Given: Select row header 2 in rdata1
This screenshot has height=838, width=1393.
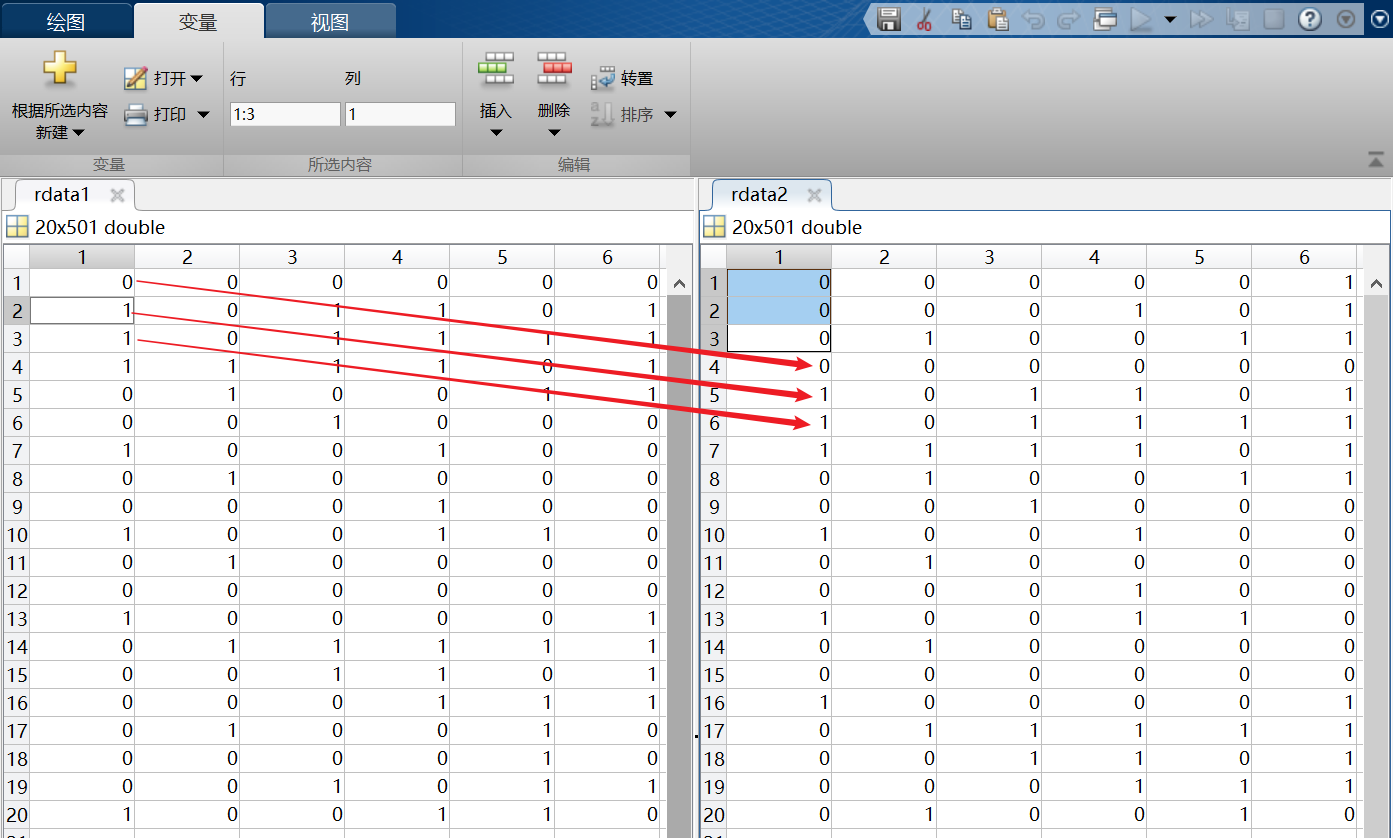Looking at the screenshot, I should tap(17, 311).
